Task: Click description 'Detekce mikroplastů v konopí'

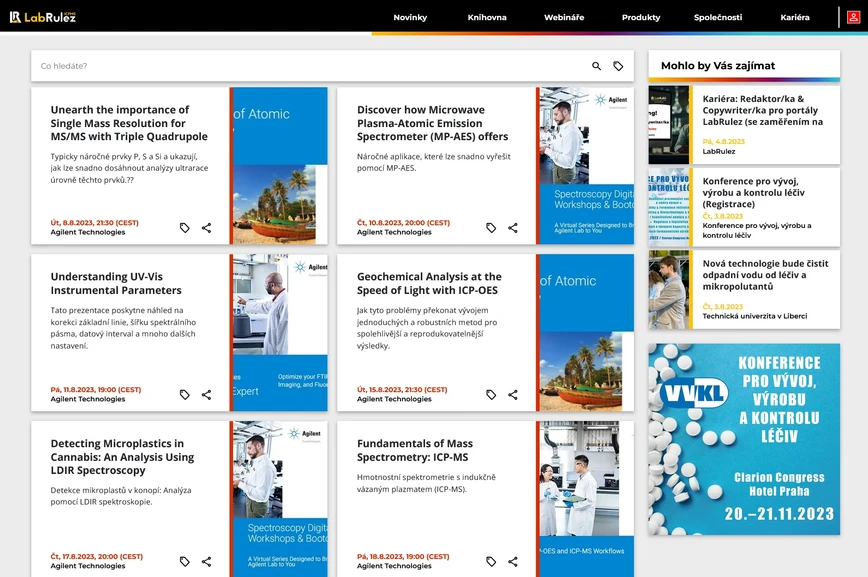Action: (x=121, y=496)
